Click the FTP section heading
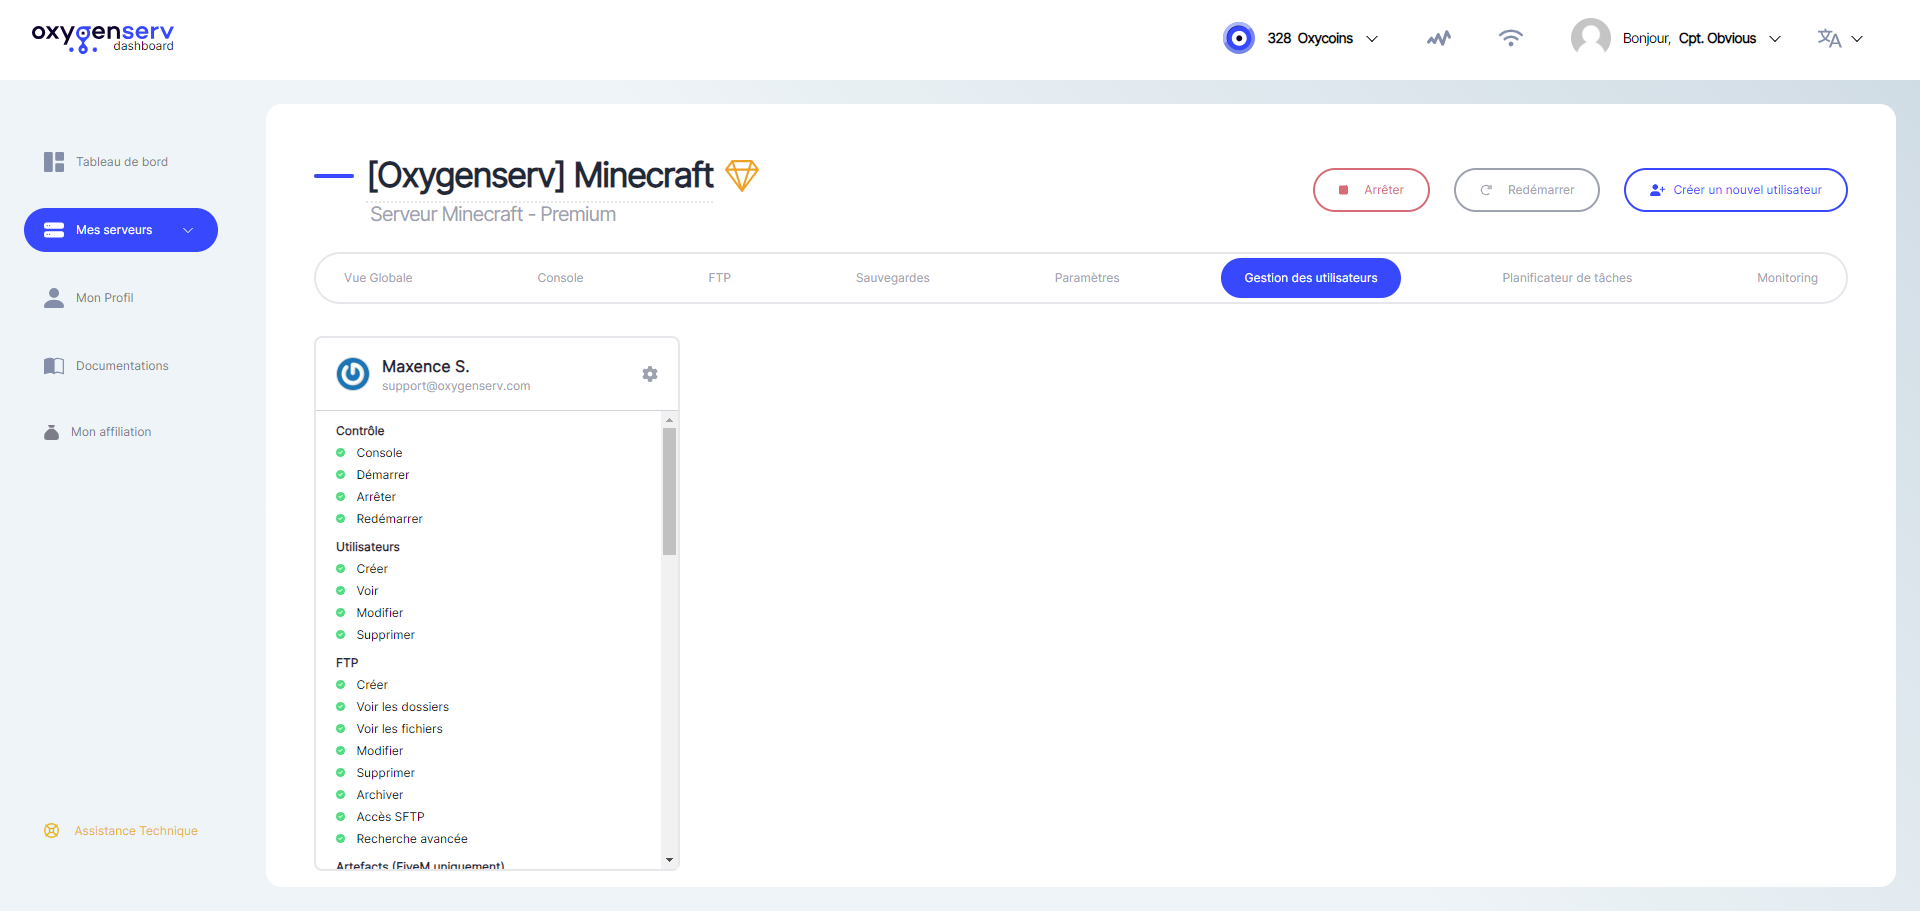 click(347, 663)
